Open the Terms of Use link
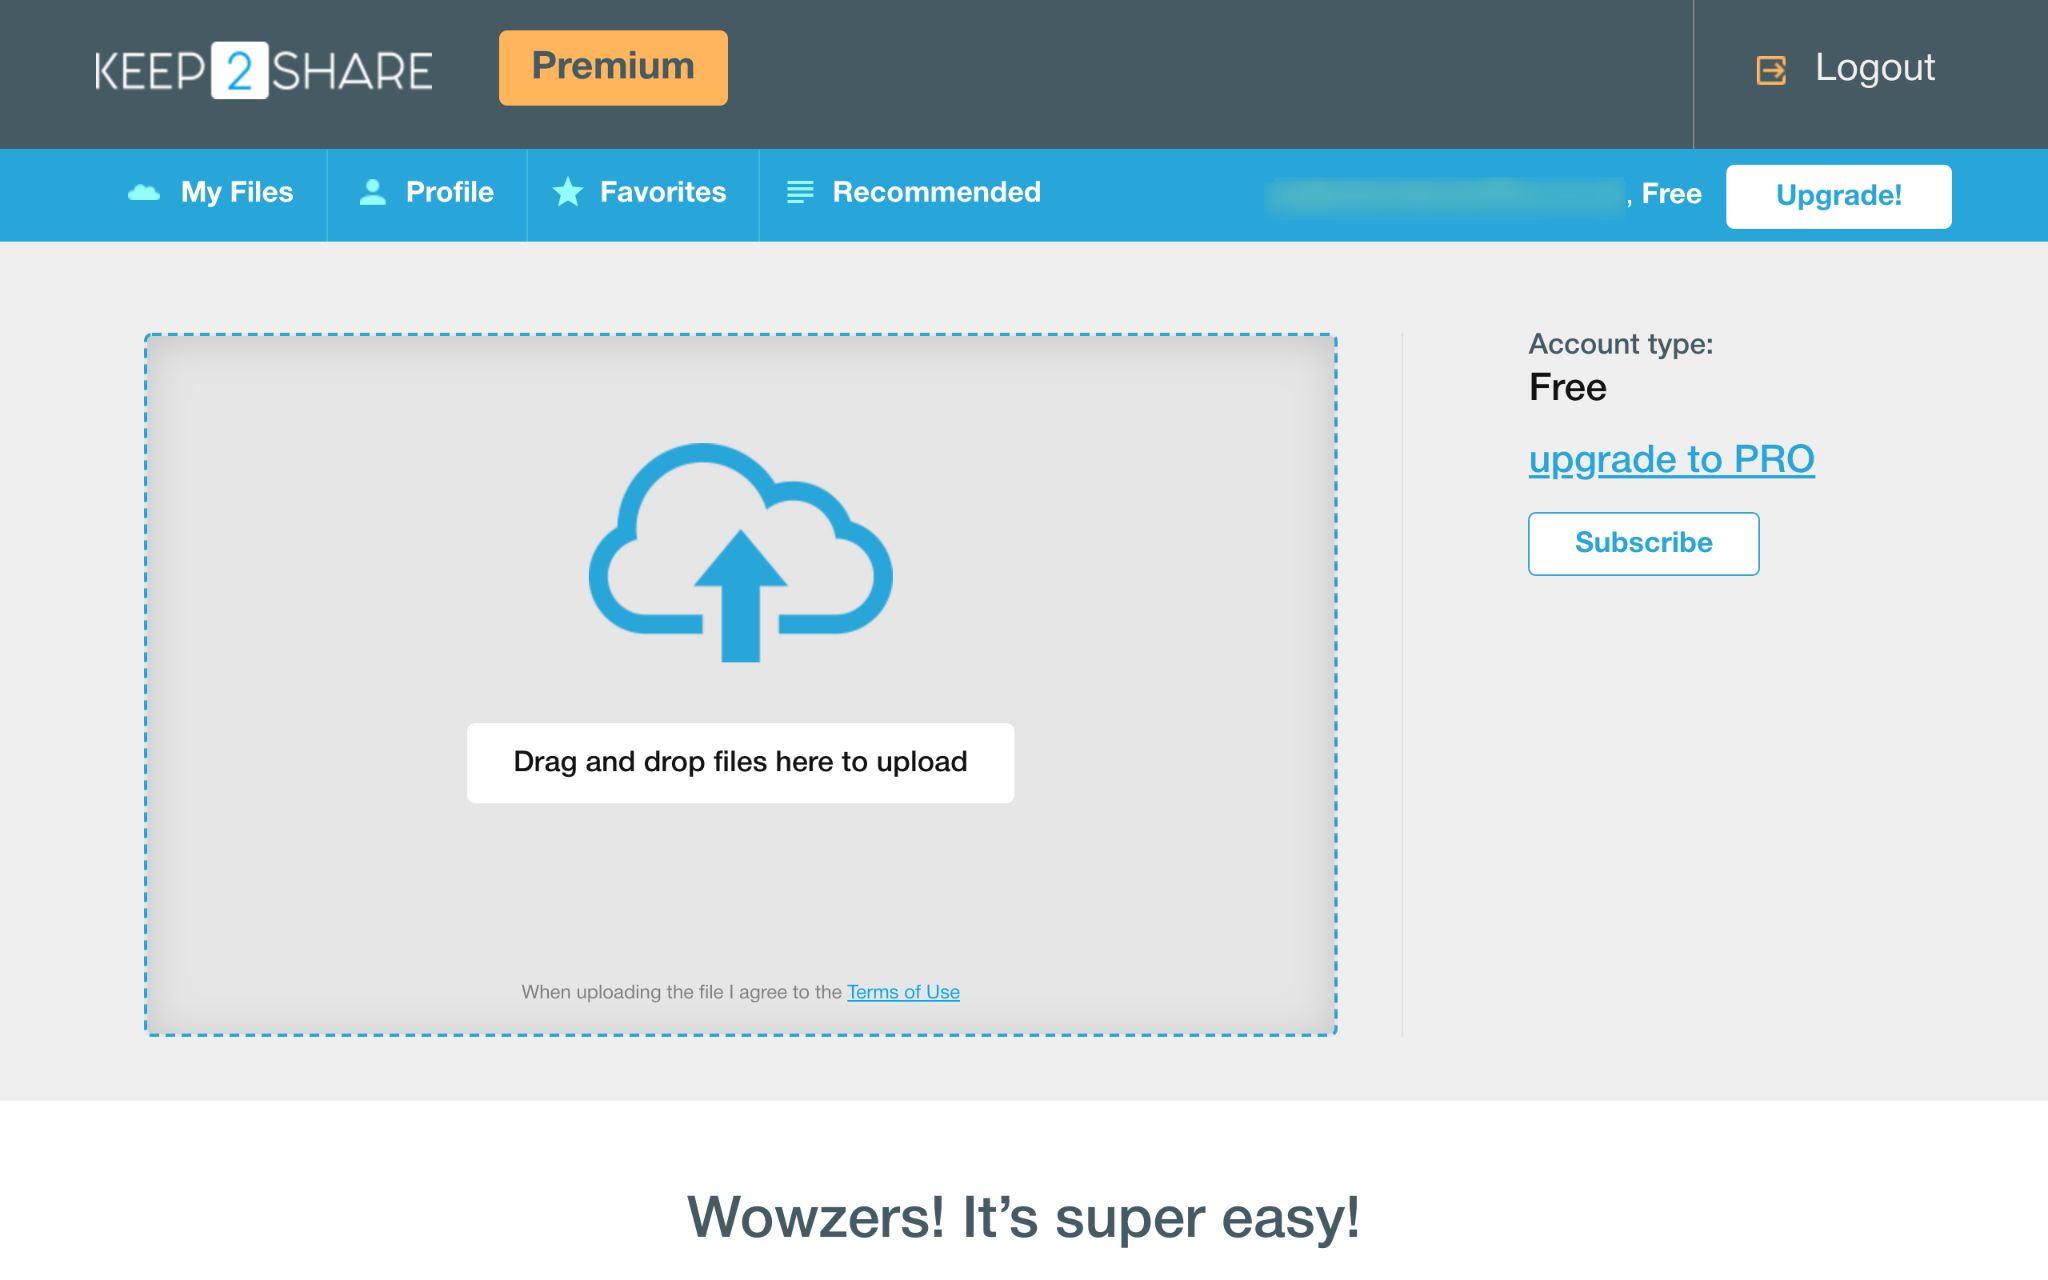This screenshot has width=2048, height=1280. coord(903,992)
